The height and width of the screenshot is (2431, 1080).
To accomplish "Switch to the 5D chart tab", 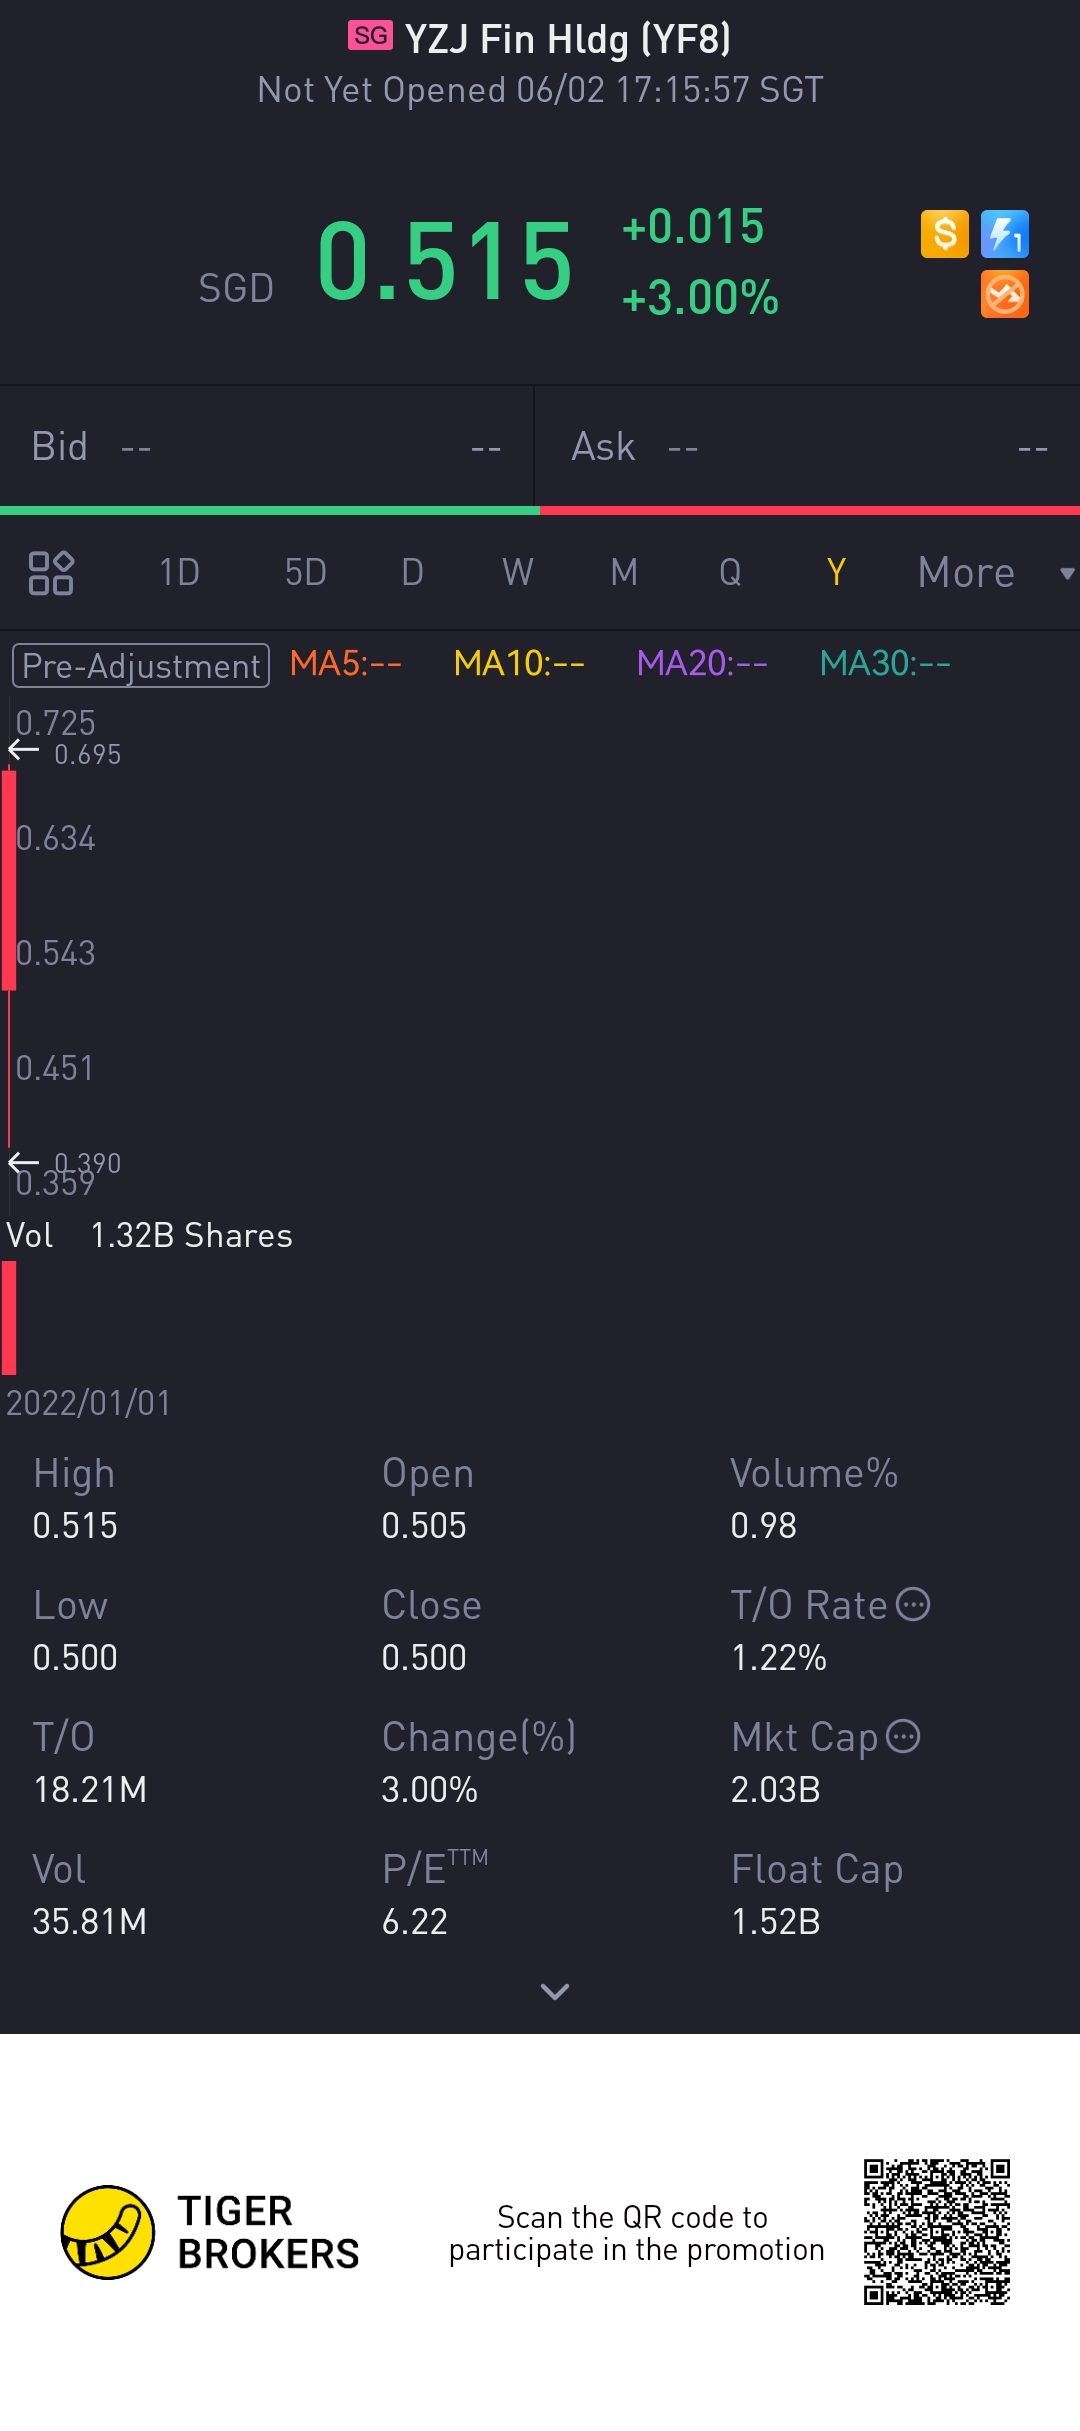I will point(306,573).
